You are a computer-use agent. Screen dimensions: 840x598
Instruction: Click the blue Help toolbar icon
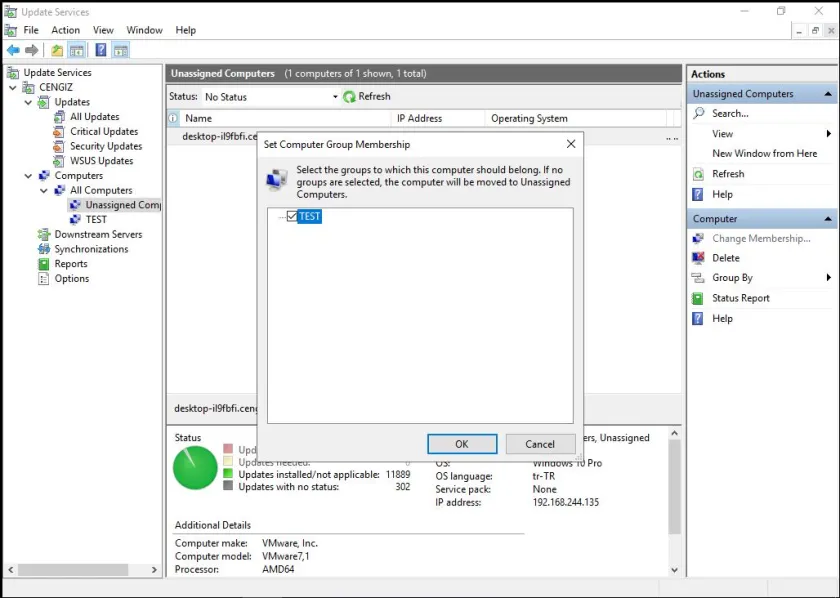100,50
